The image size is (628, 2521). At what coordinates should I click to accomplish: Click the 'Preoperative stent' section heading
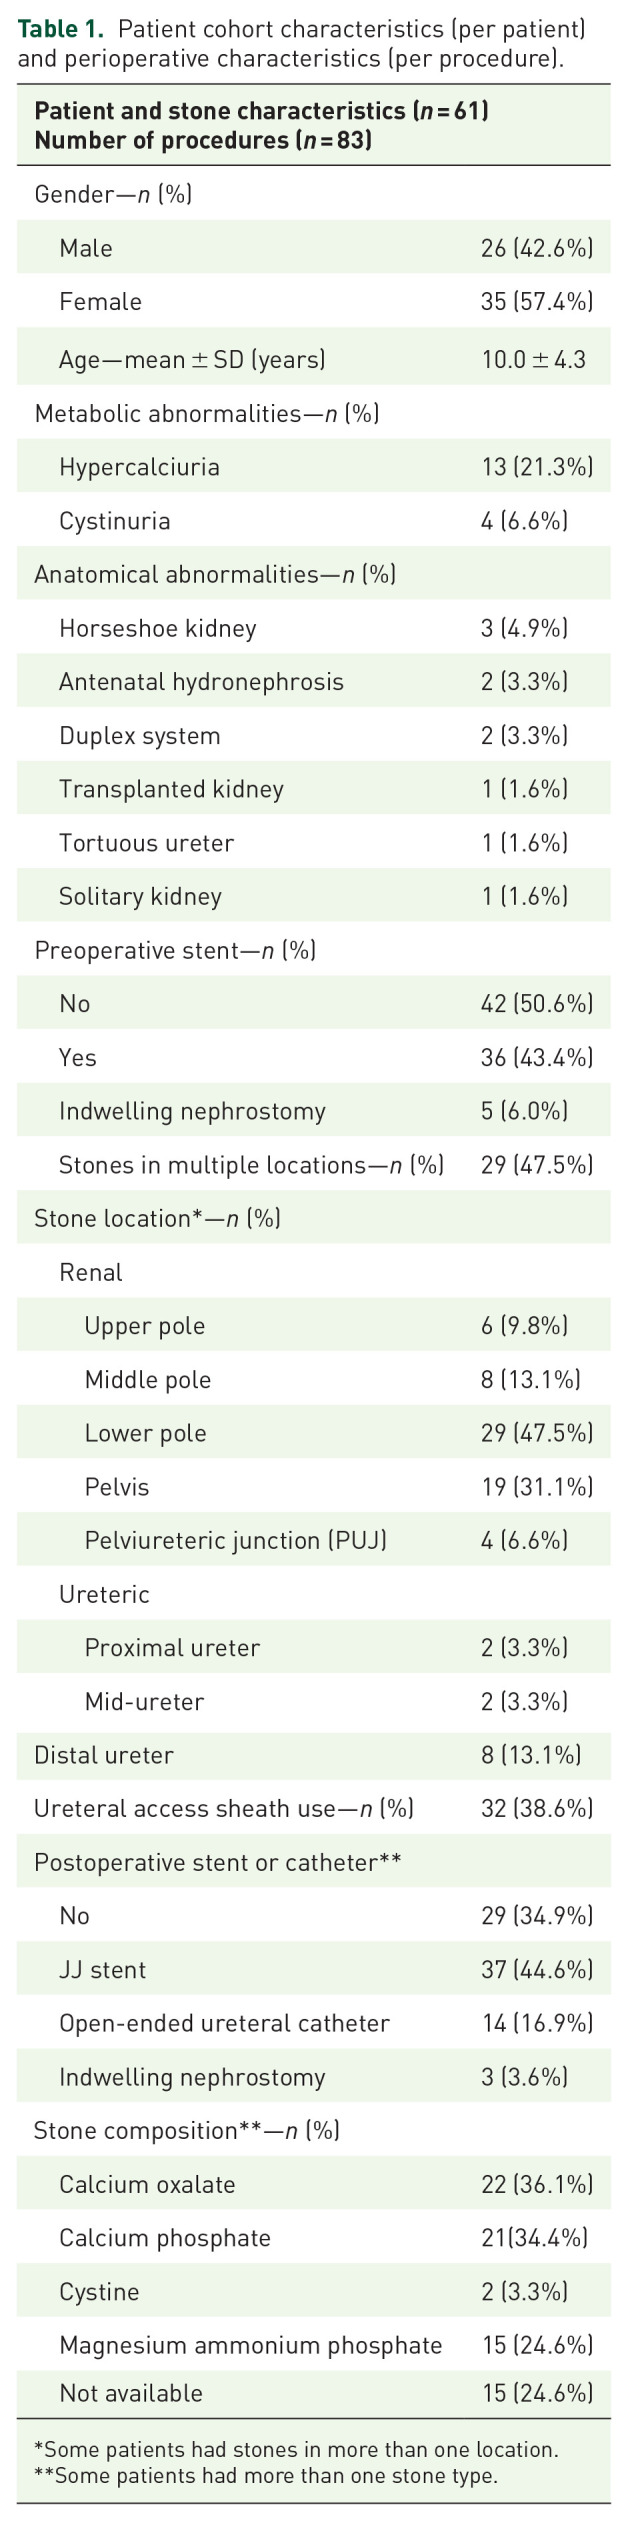pos(175,950)
